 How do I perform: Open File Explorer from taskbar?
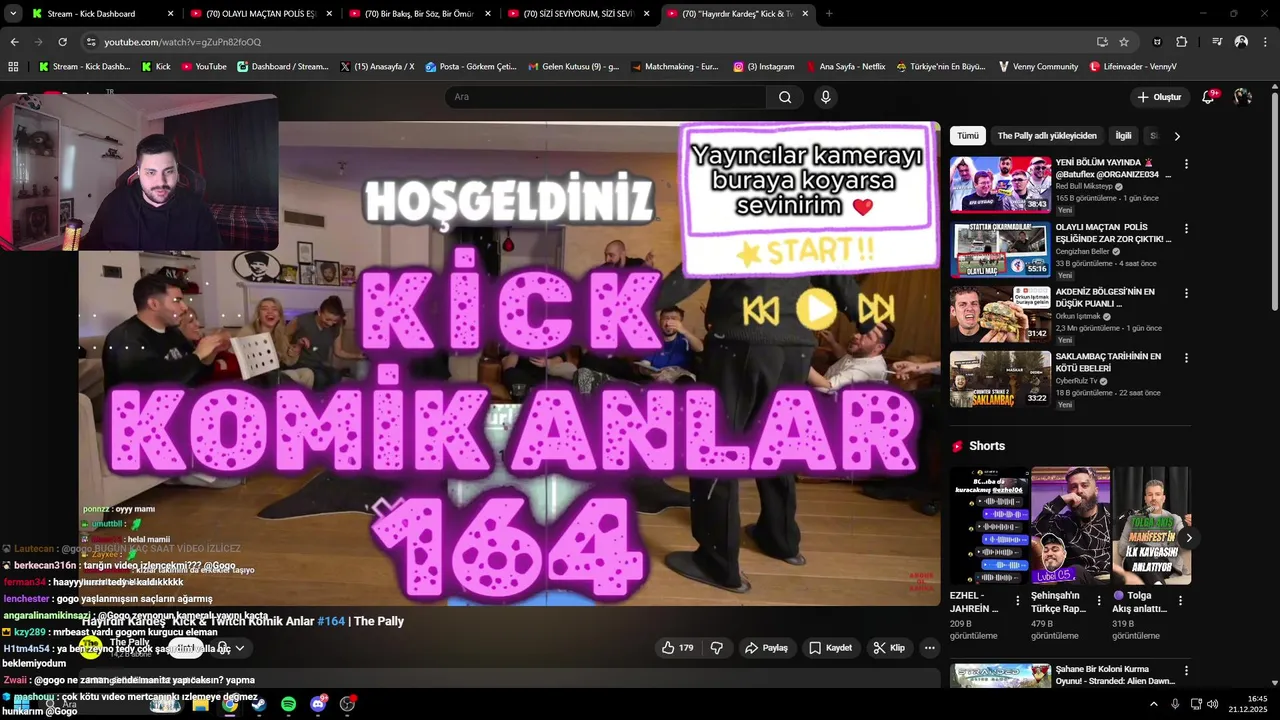point(200,704)
